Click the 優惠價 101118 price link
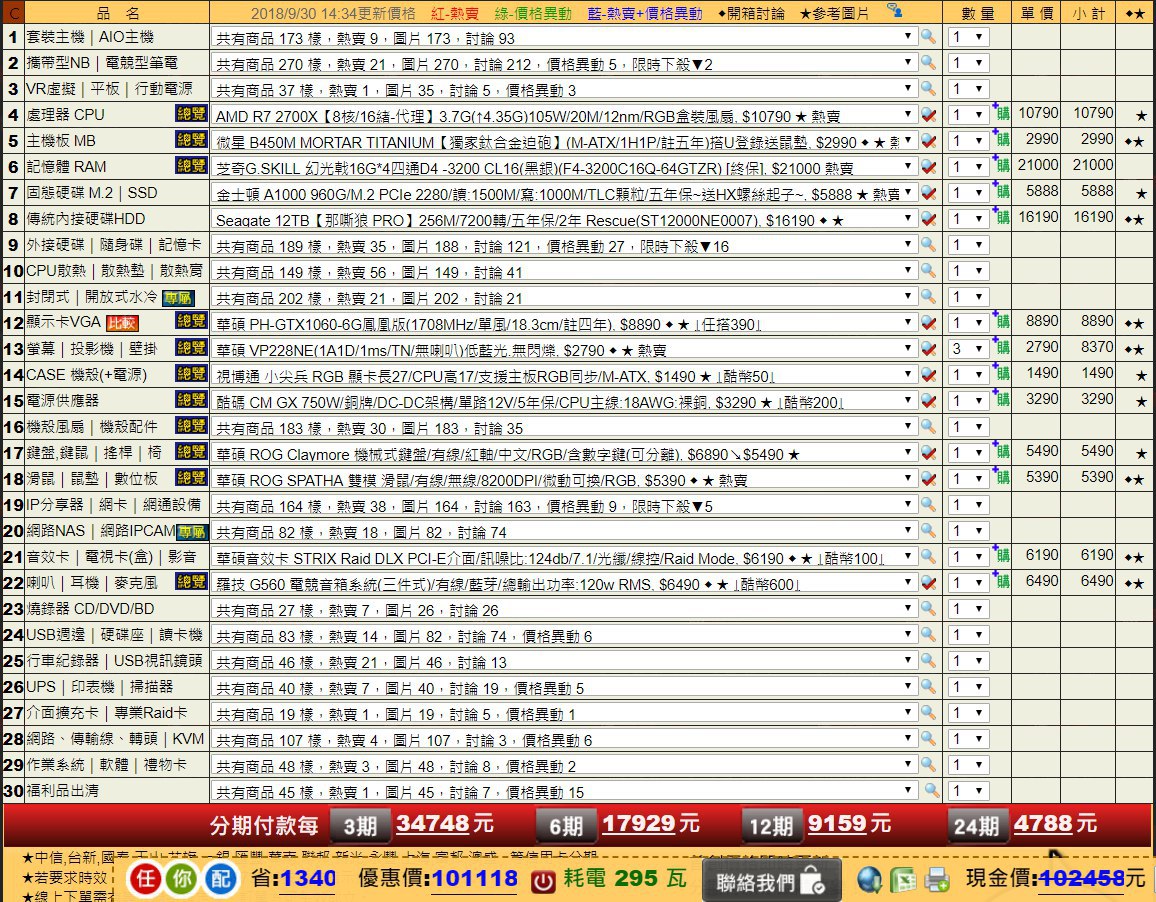Viewport: 1156px width, 902px height. click(474, 878)
